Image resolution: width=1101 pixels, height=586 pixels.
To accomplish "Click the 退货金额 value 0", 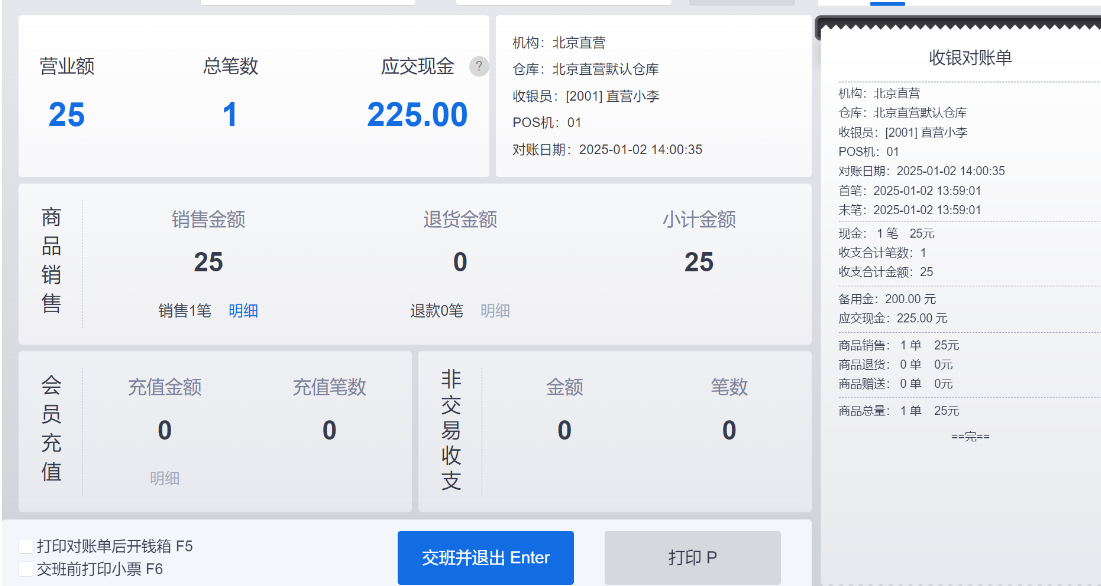I will click(x=460, y=262).
